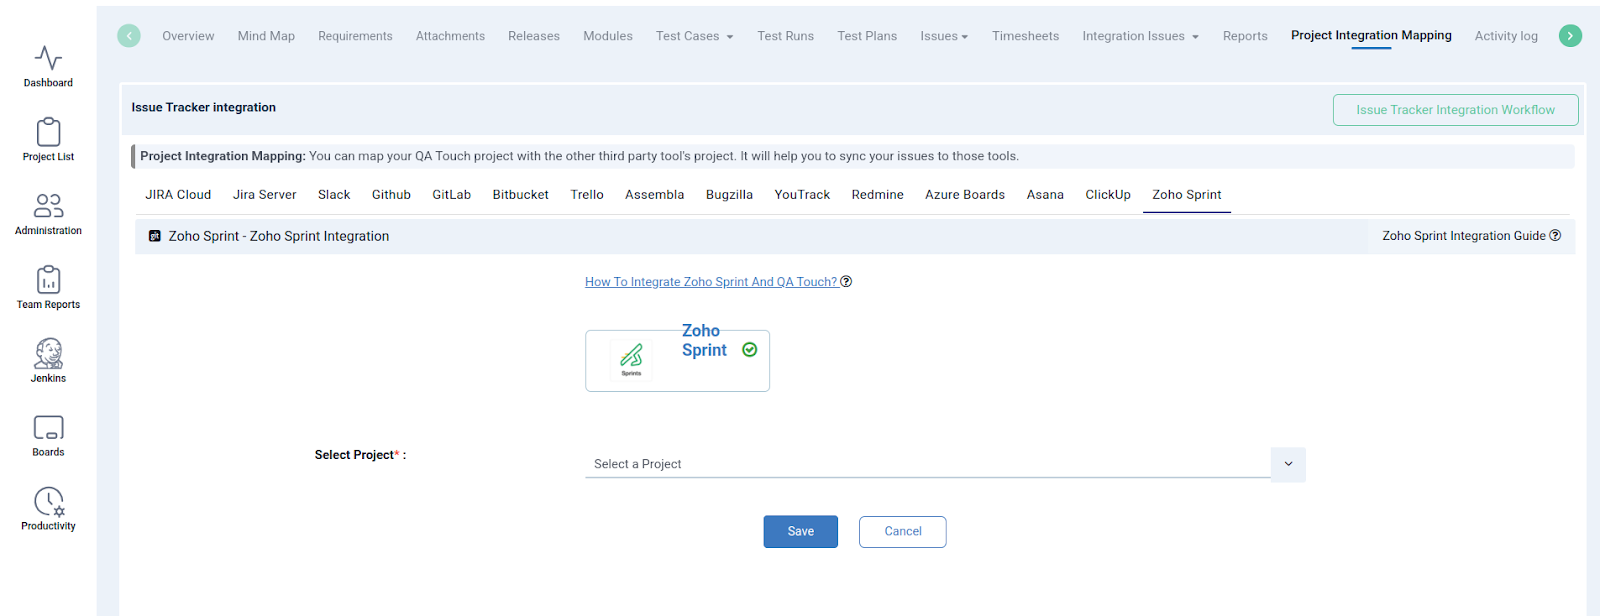Screen dimensions: 1600x616
Task: Expand the Test Cases dropdown menu
Action: point(694,36)
